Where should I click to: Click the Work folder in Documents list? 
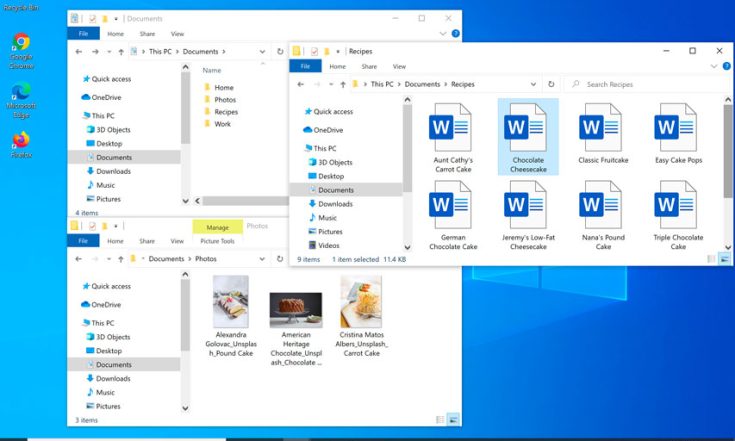(222, 124)
